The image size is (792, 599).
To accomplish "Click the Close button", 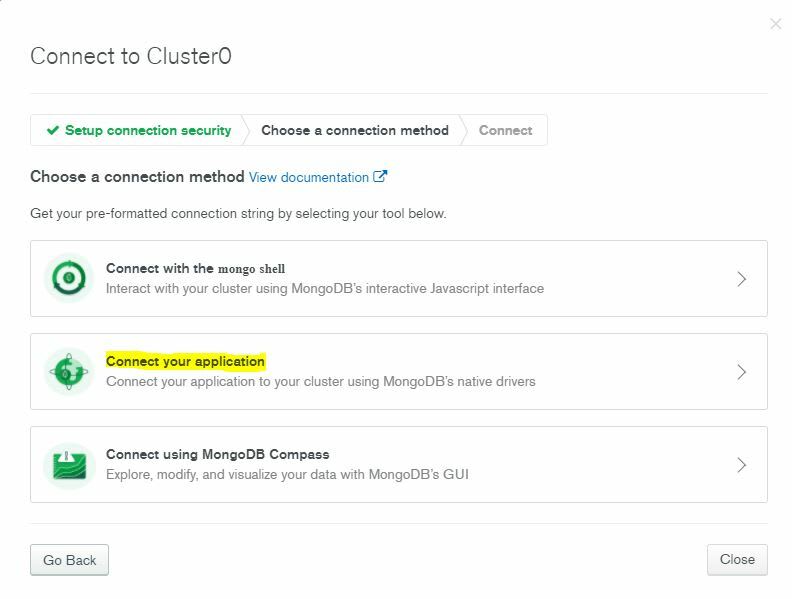I will (737, 559).
